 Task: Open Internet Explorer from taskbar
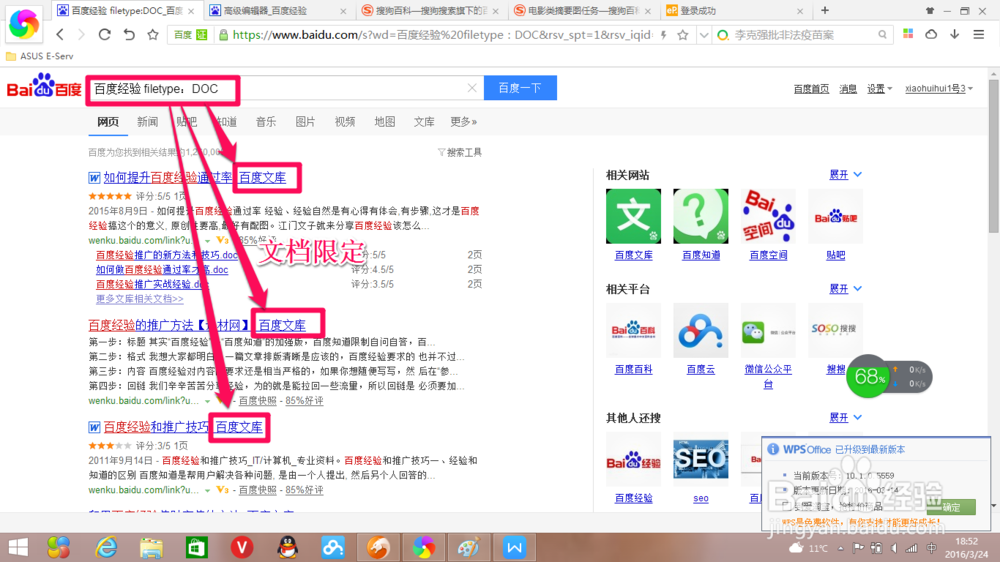click(105, 547)
